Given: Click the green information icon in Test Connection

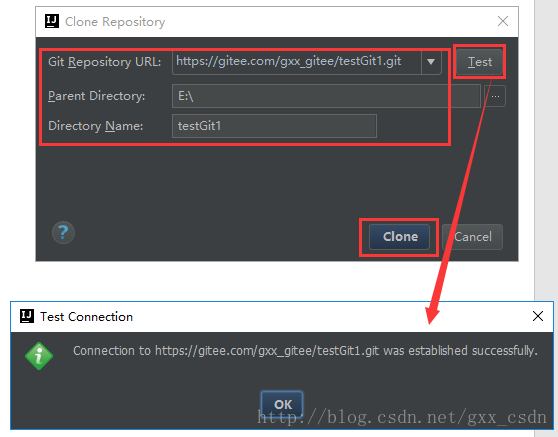Looking at the screenshot, I should [39, 356].
